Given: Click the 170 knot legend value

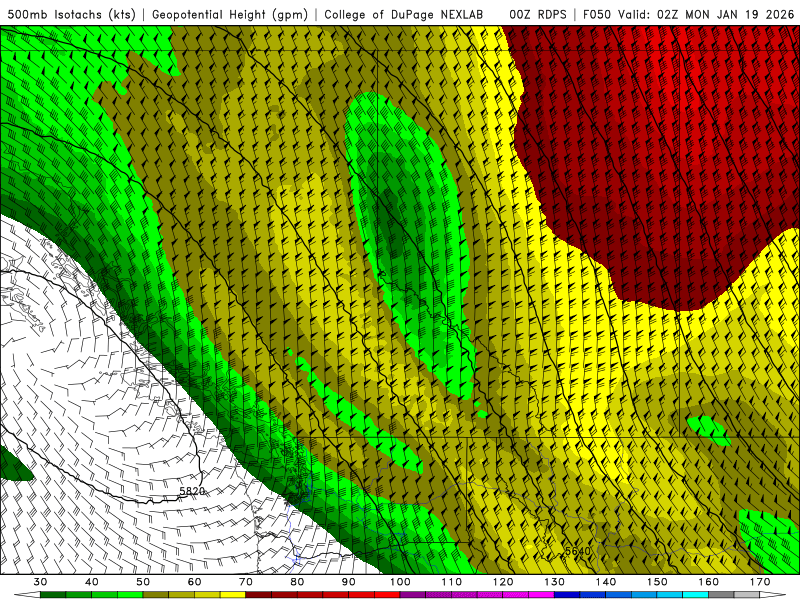Looking at the screenshot, I should coord(760,582).
